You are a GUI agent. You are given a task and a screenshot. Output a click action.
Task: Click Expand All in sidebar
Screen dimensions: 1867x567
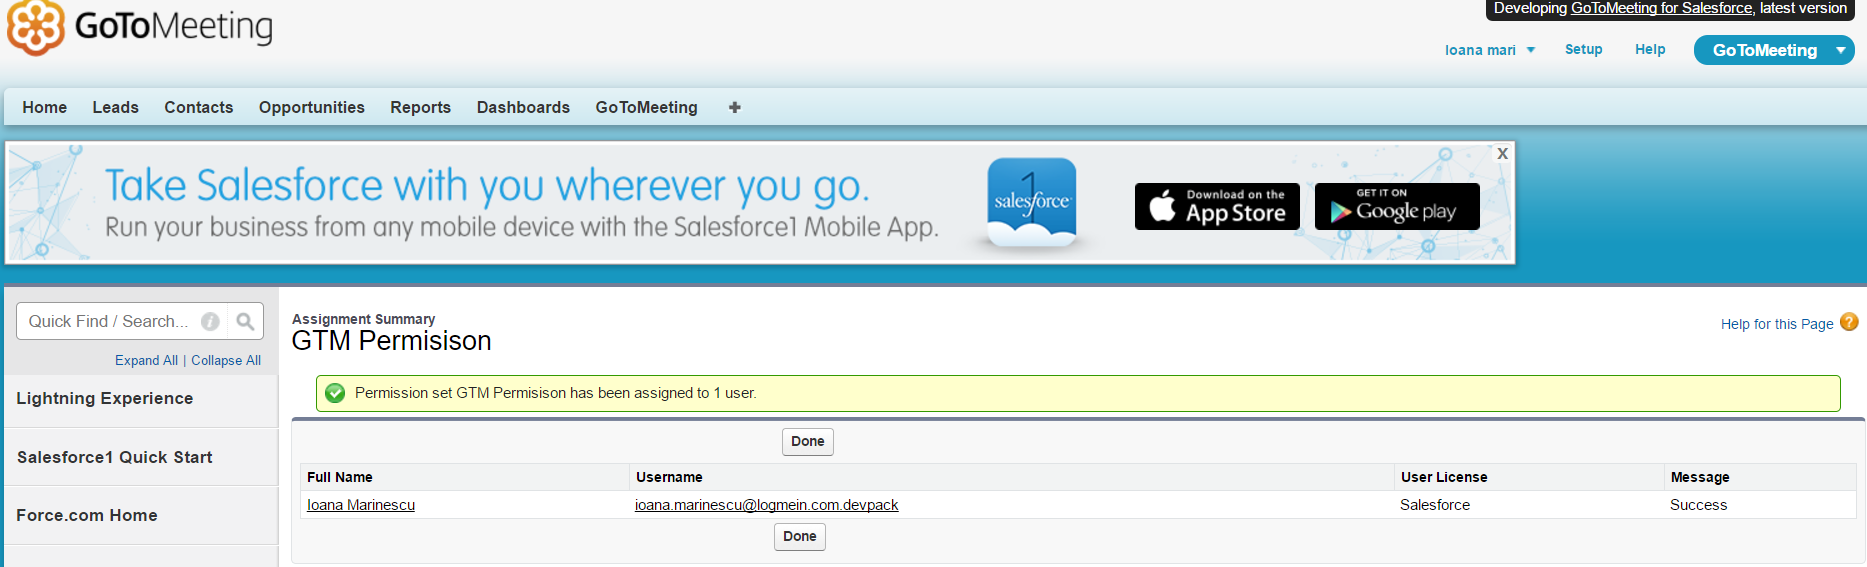tap(146, 360)
